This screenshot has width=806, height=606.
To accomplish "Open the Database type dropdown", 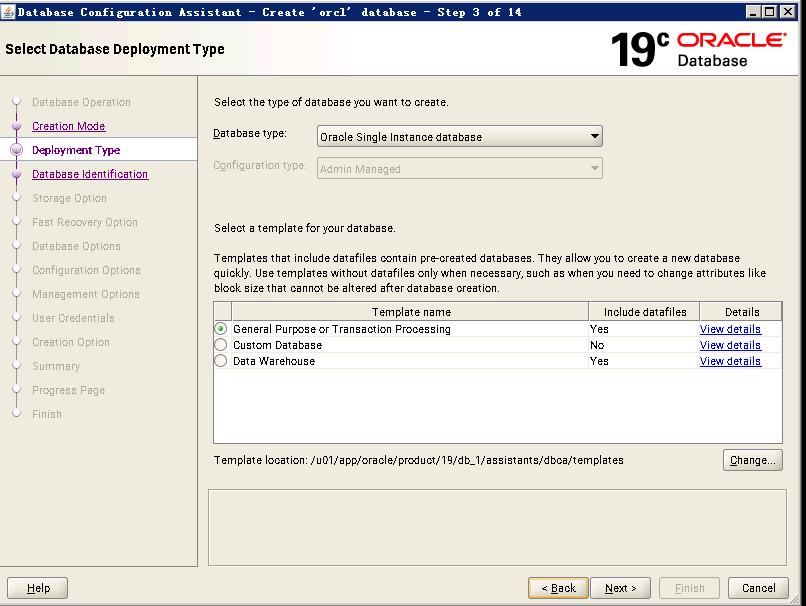I will coord(460,137).
